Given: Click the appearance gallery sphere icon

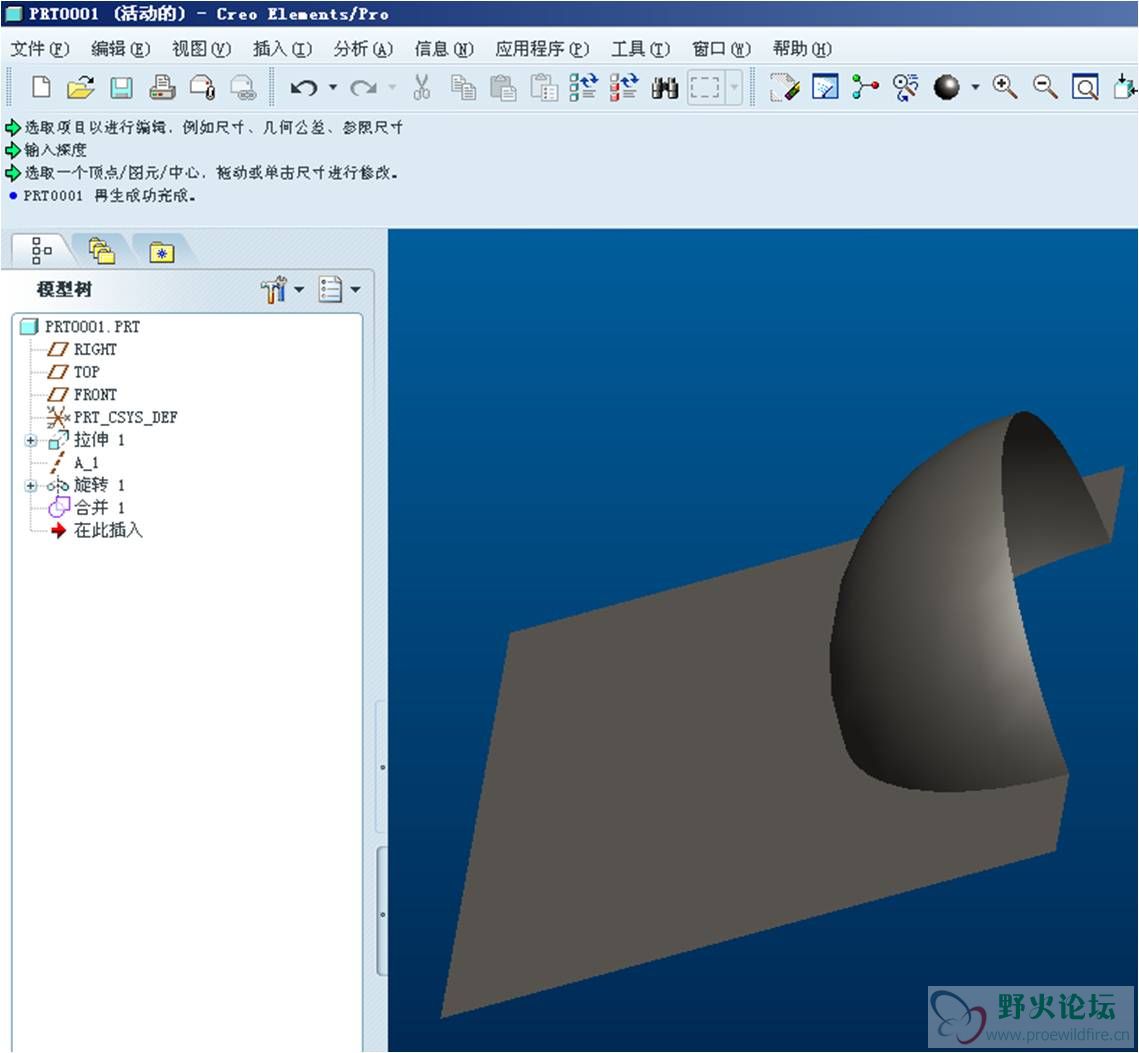Looking at the screenshot, I should pyautogui.click(x=947, y=88).
